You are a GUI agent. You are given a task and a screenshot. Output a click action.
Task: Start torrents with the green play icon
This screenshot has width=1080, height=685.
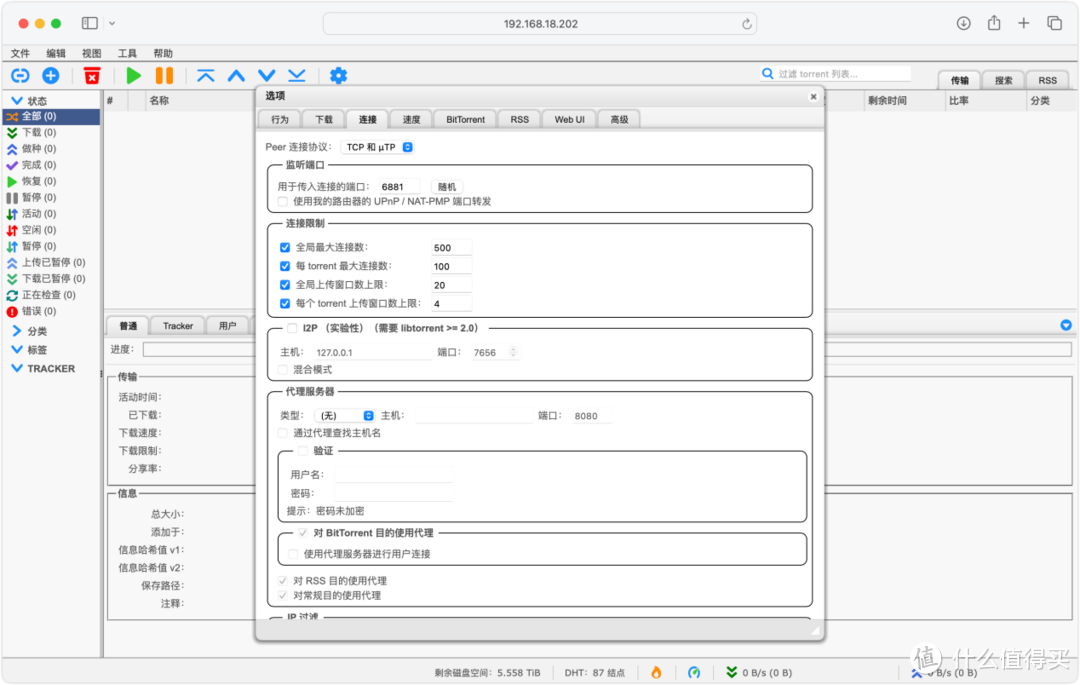click(x=134, y=75)
